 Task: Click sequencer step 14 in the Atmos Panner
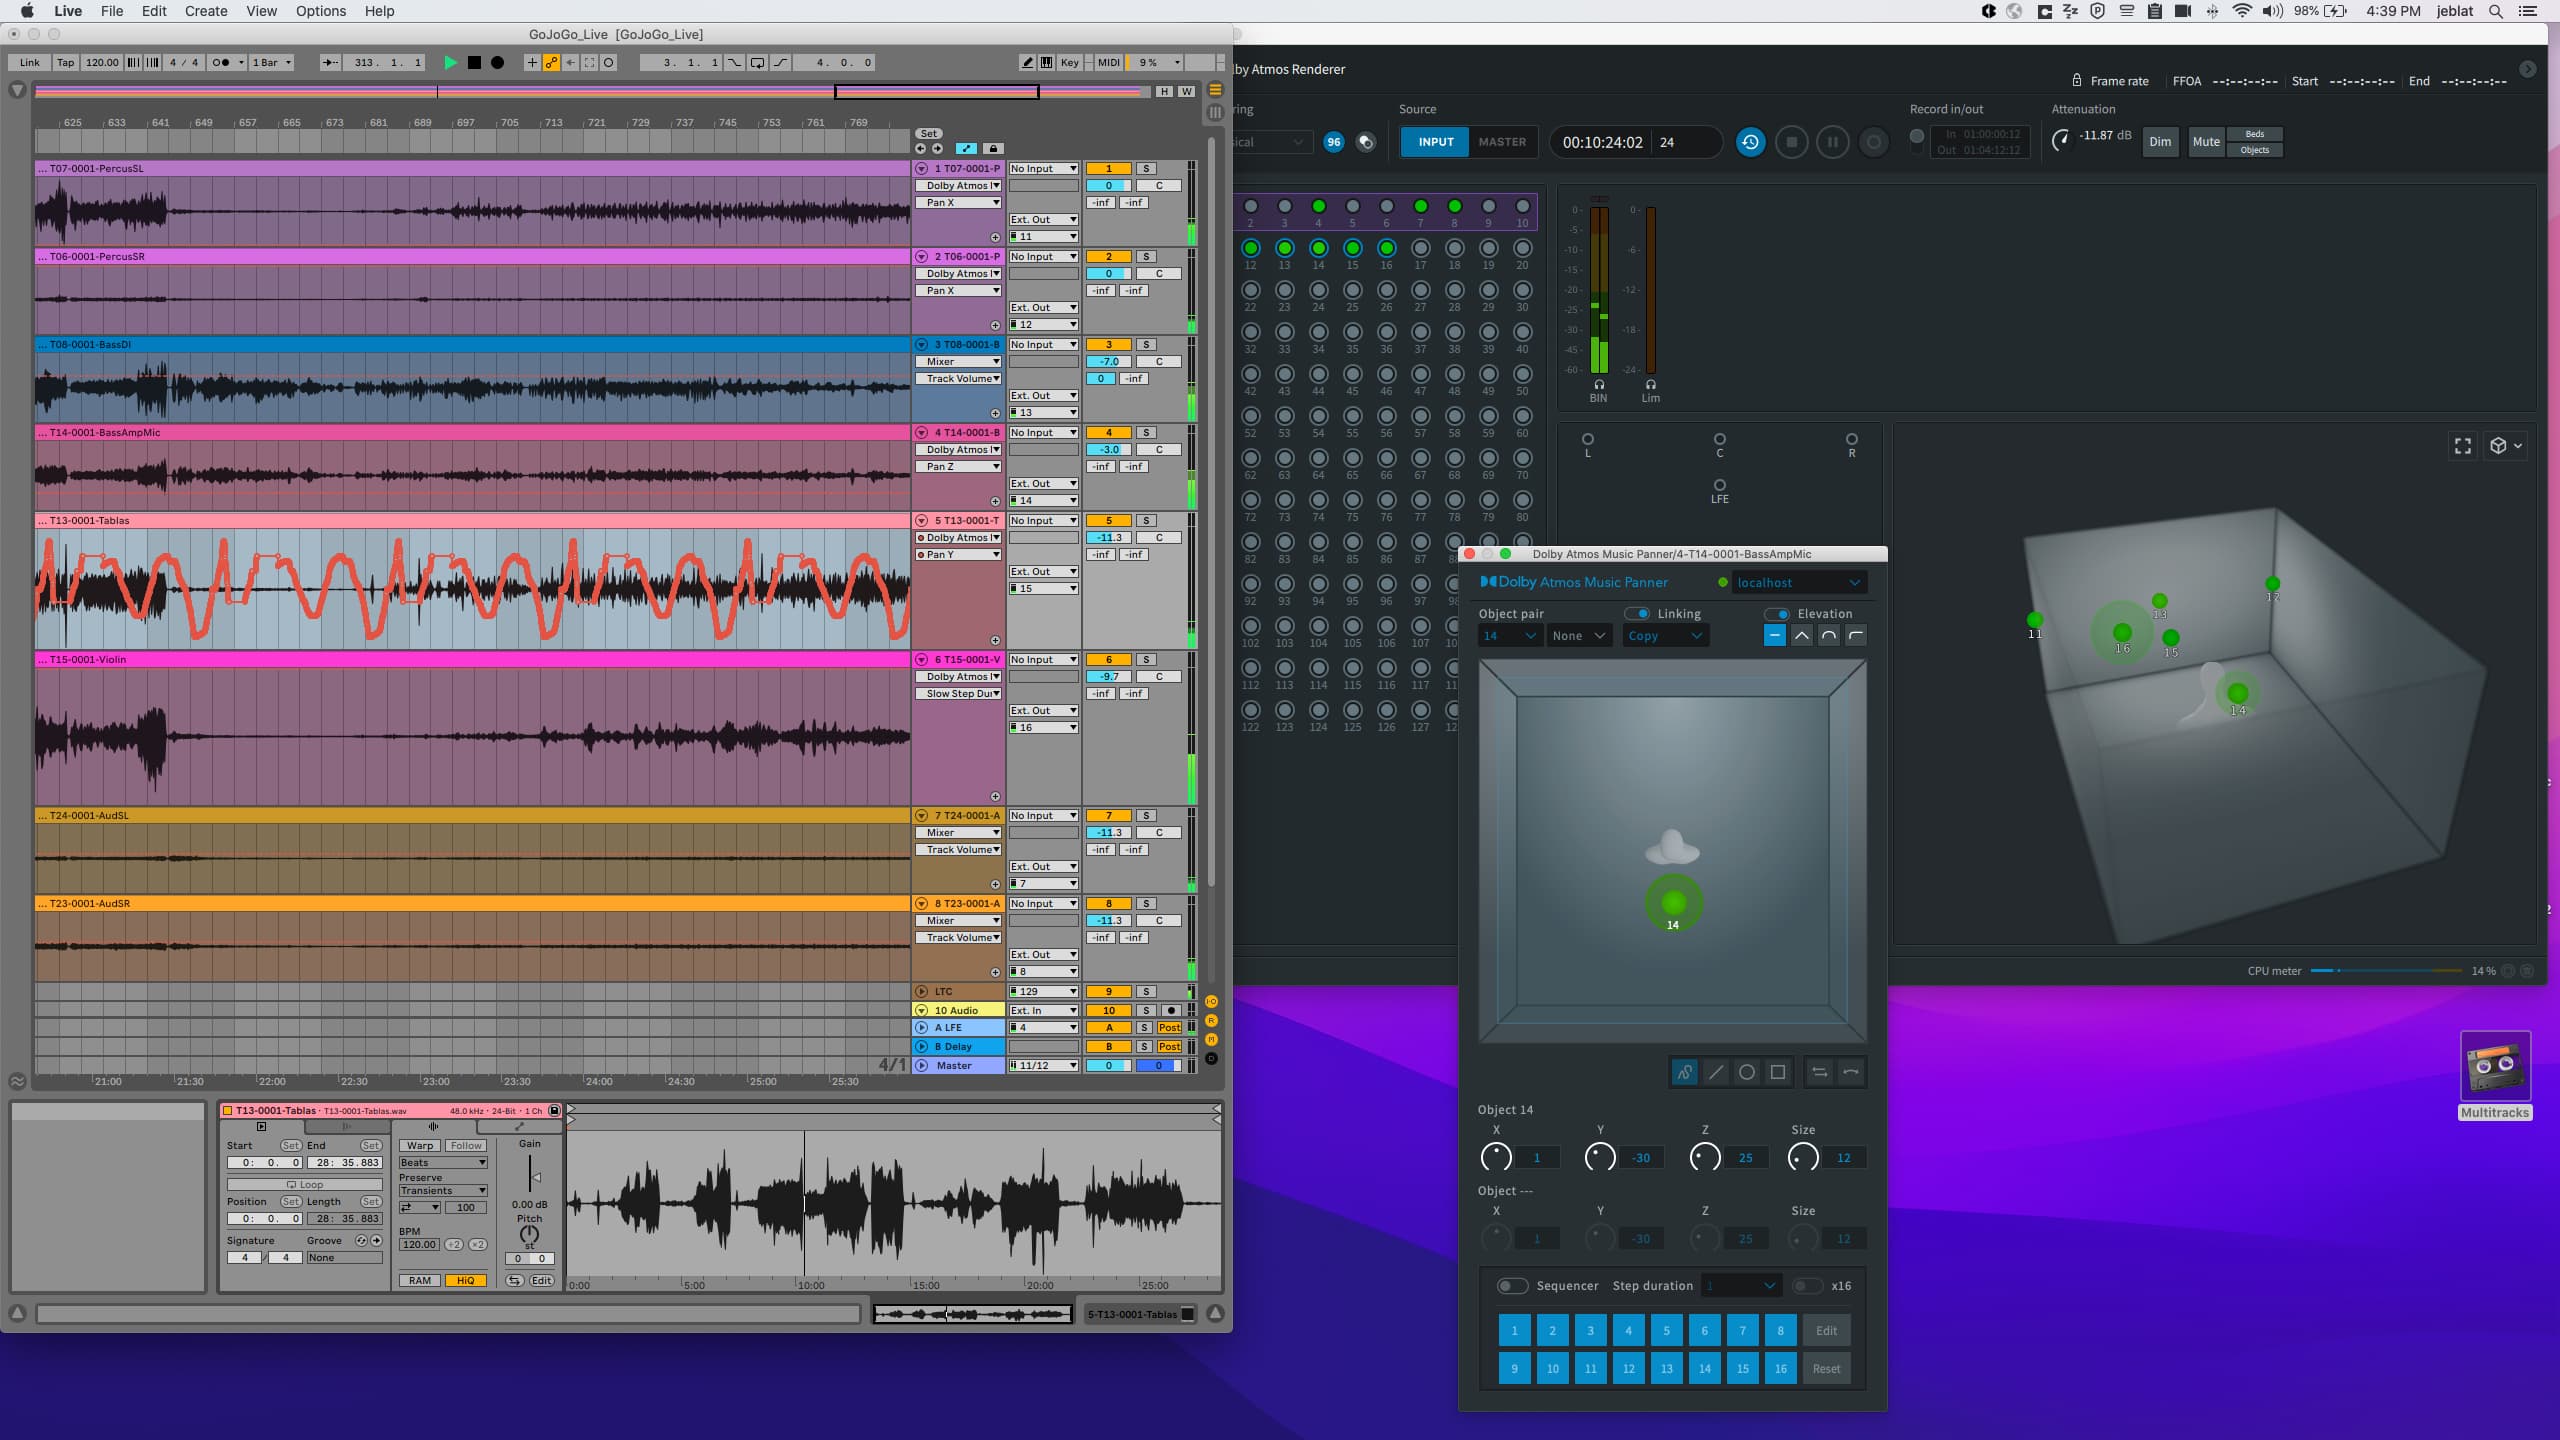click(x=1705, y=1368)
